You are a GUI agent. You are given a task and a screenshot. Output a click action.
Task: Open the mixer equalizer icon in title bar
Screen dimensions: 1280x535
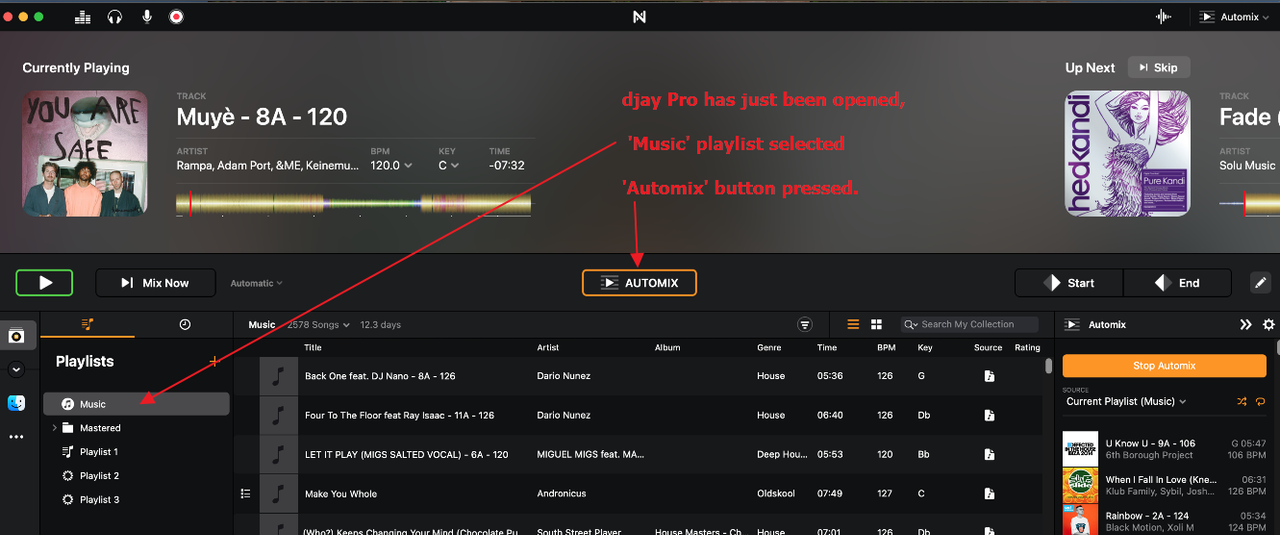(x=83, y=17)
